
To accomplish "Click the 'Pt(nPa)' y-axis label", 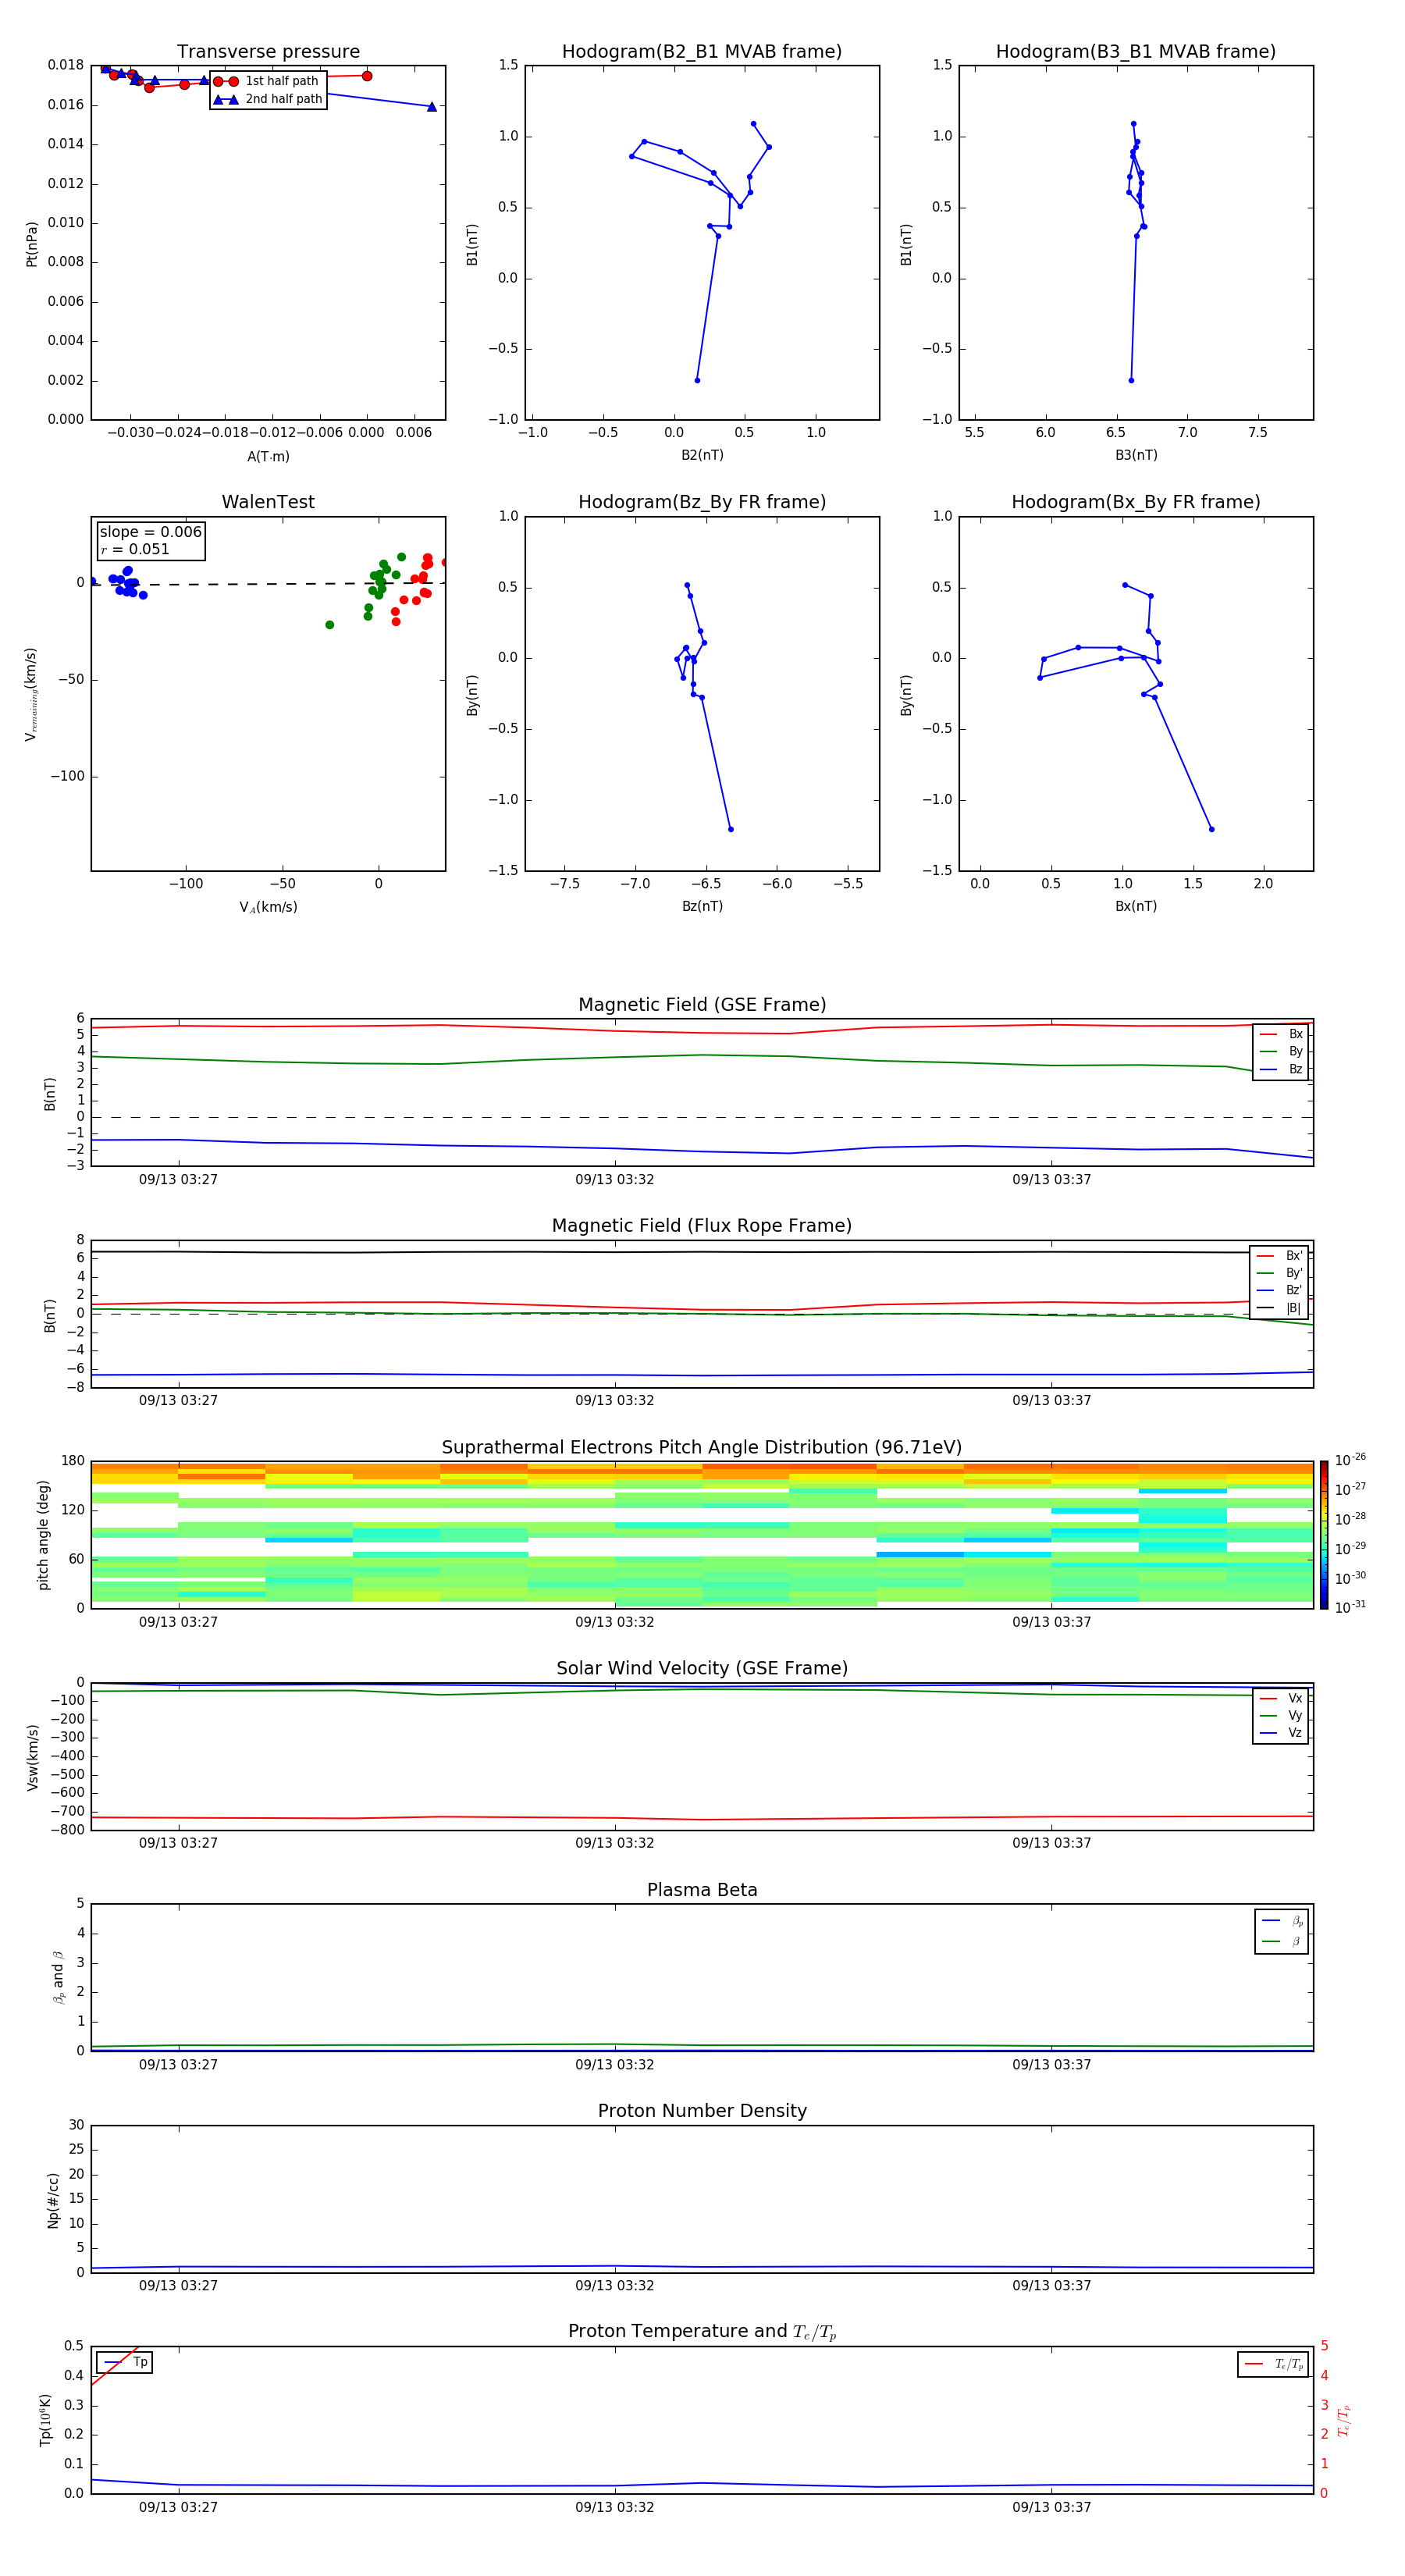I will [x=31, y=243].
